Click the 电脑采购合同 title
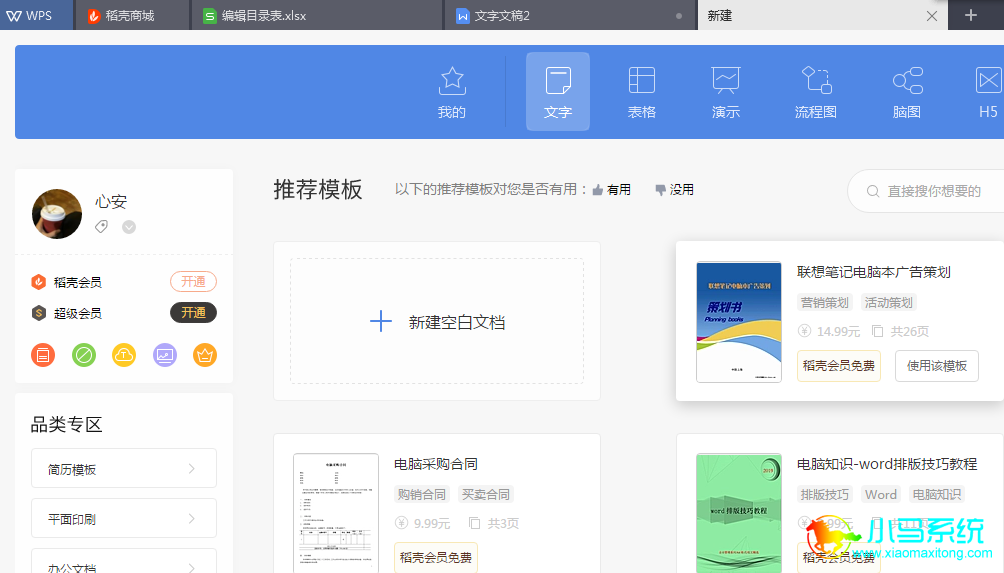The height and width of the screenshot is (573, 1004). click(435, 464)
